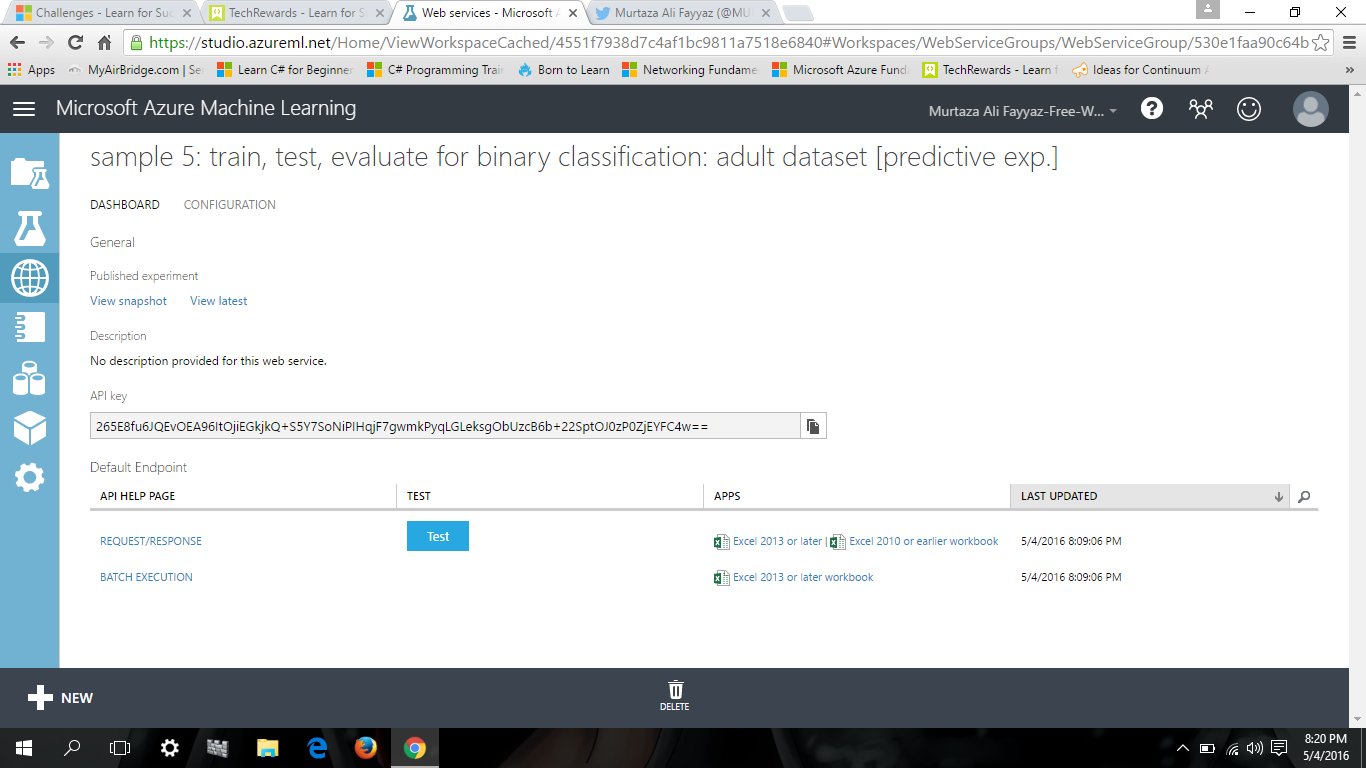Click the search magnifier in the endpoint table
Viewport: 1366px width, 768px height.
point(1303,496)
